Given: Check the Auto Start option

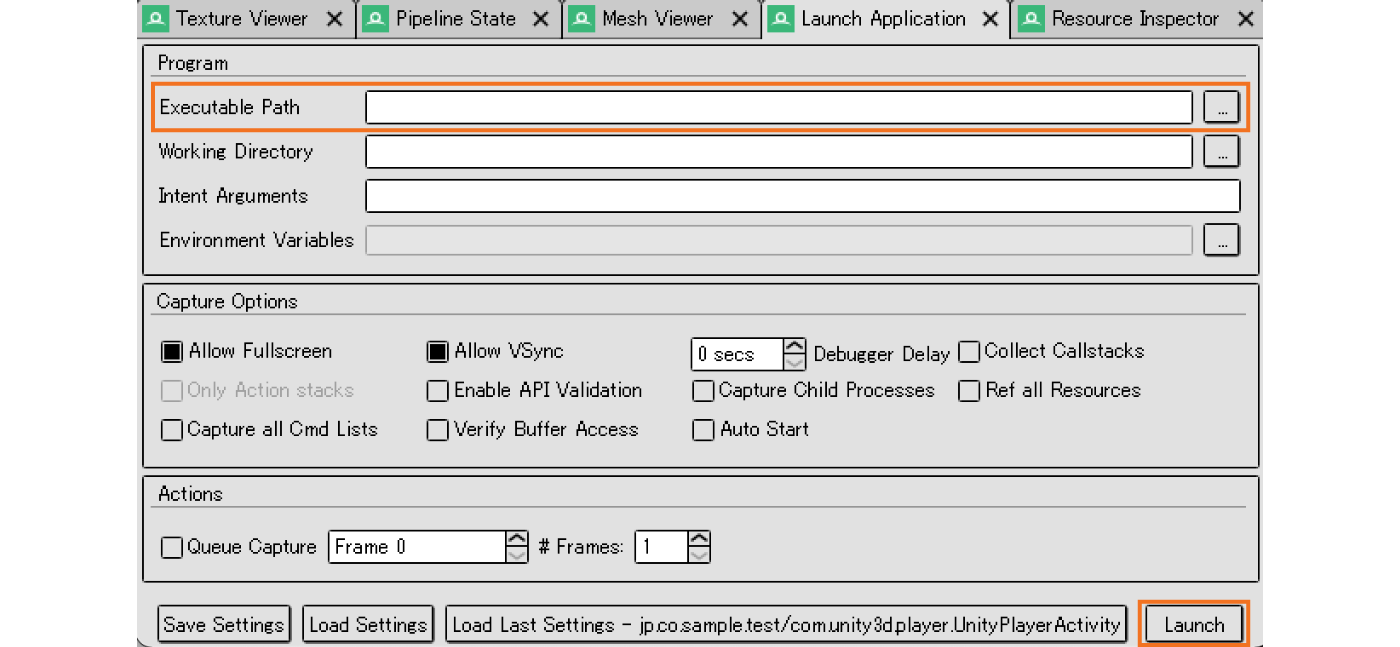Looking at the screenshot, I should click(703, 430).
